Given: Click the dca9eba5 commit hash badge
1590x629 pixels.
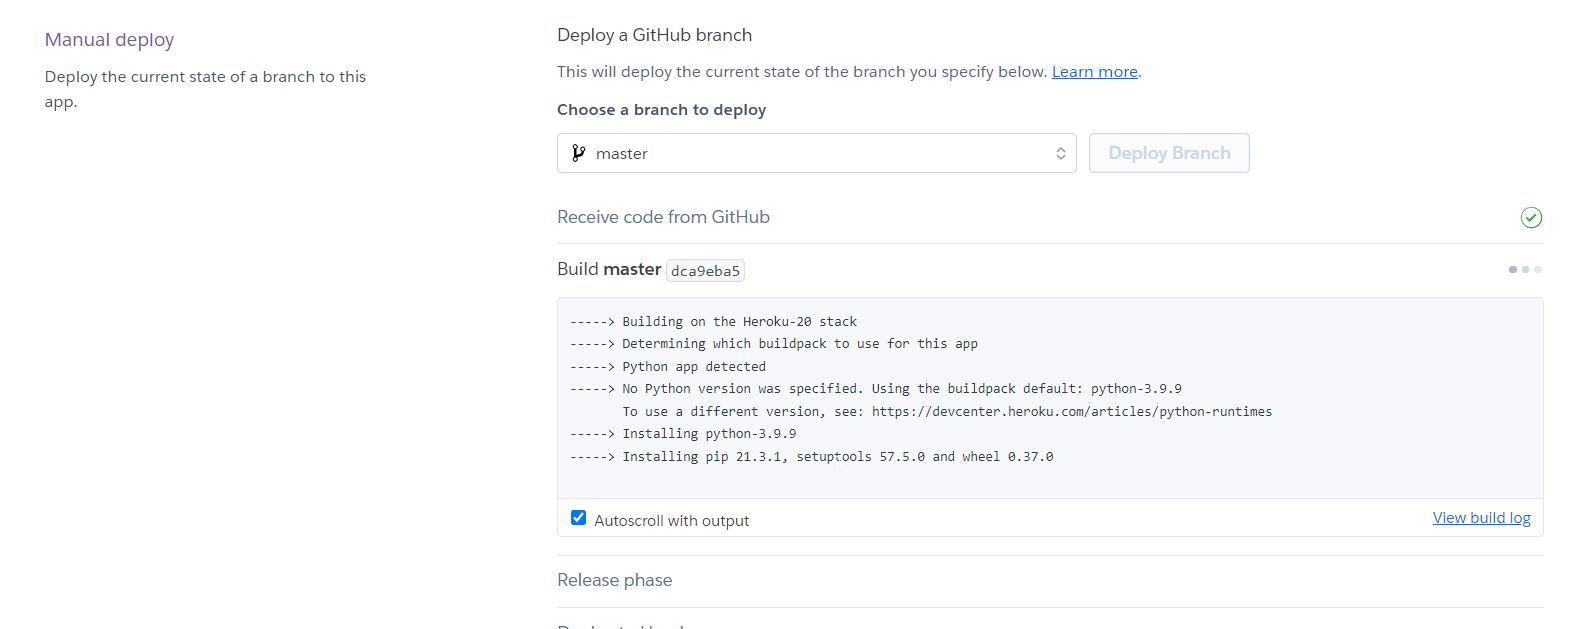Looking at the screenshot, I should (x=705, y=271).
